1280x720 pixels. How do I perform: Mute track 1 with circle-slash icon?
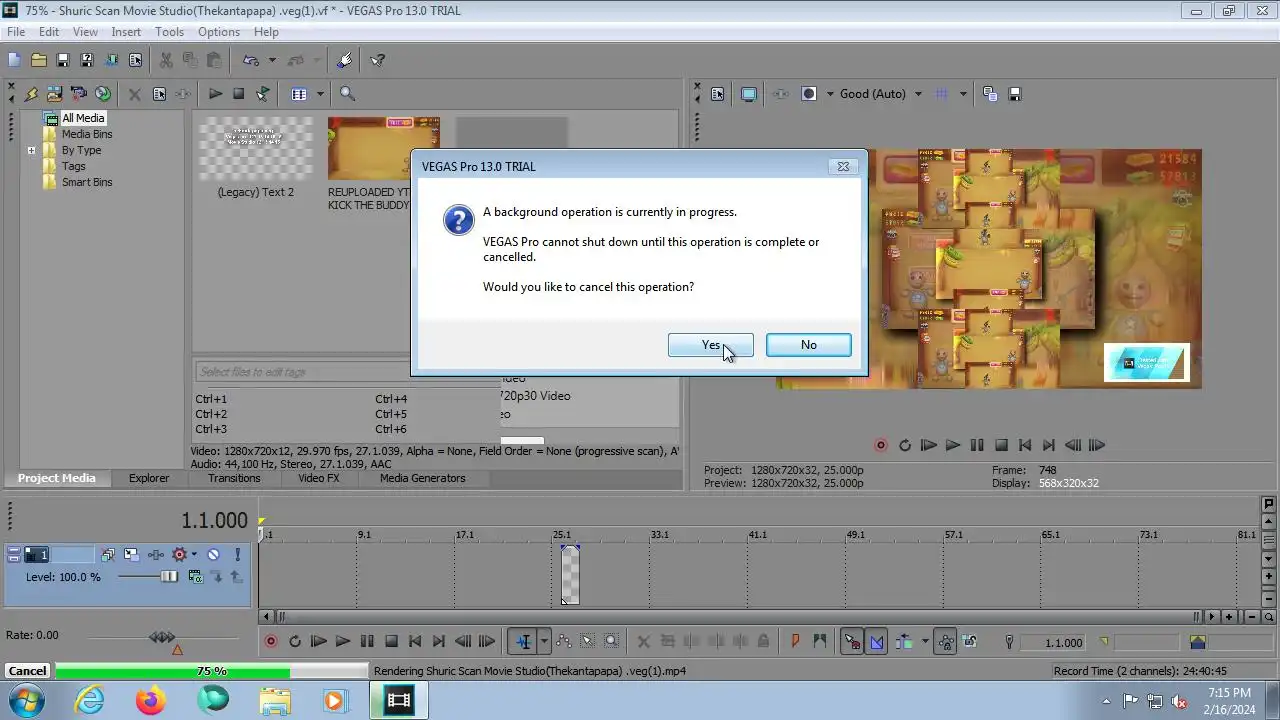213,554
